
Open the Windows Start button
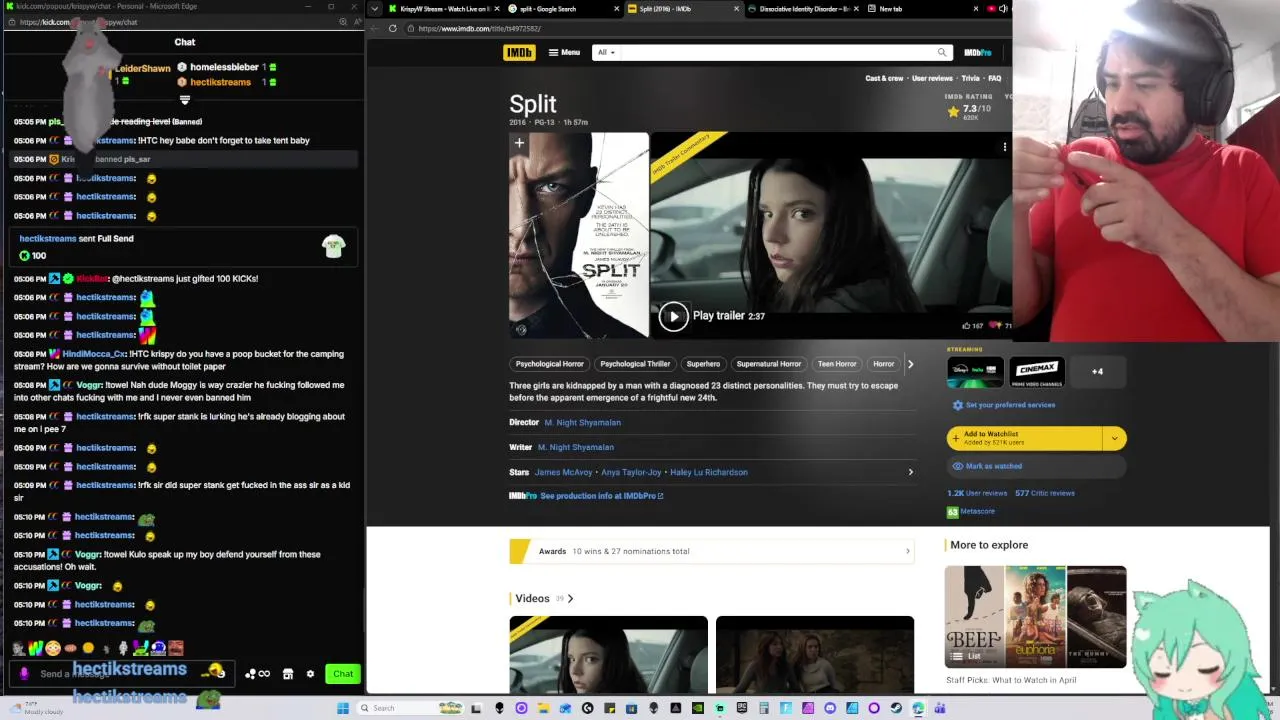pos(343,708)
